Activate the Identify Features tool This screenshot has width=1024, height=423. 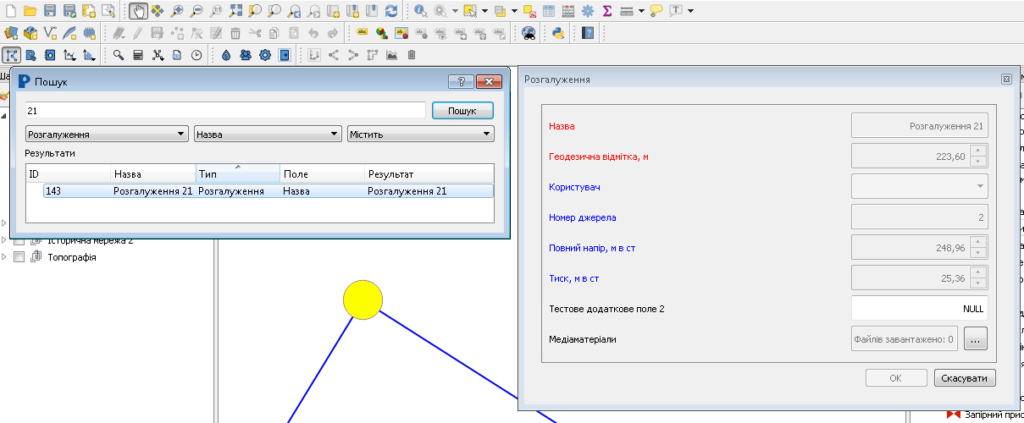[x=421, y=10]
